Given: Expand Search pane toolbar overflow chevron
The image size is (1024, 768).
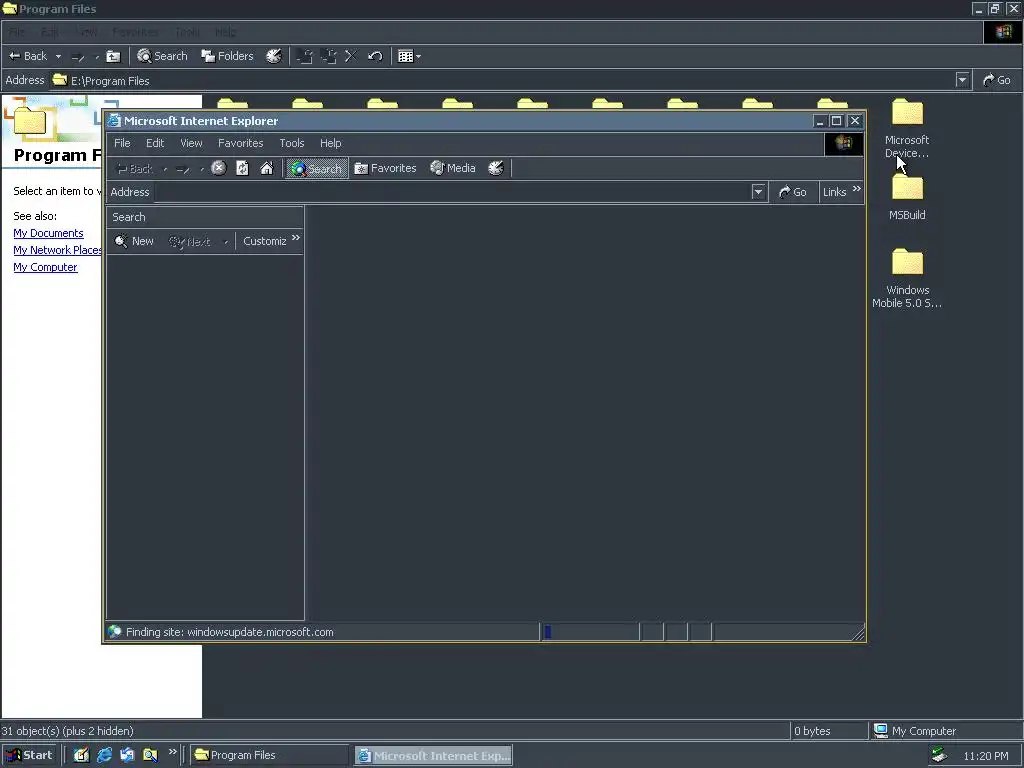Looking at the screenshot, I should (296, 238).
